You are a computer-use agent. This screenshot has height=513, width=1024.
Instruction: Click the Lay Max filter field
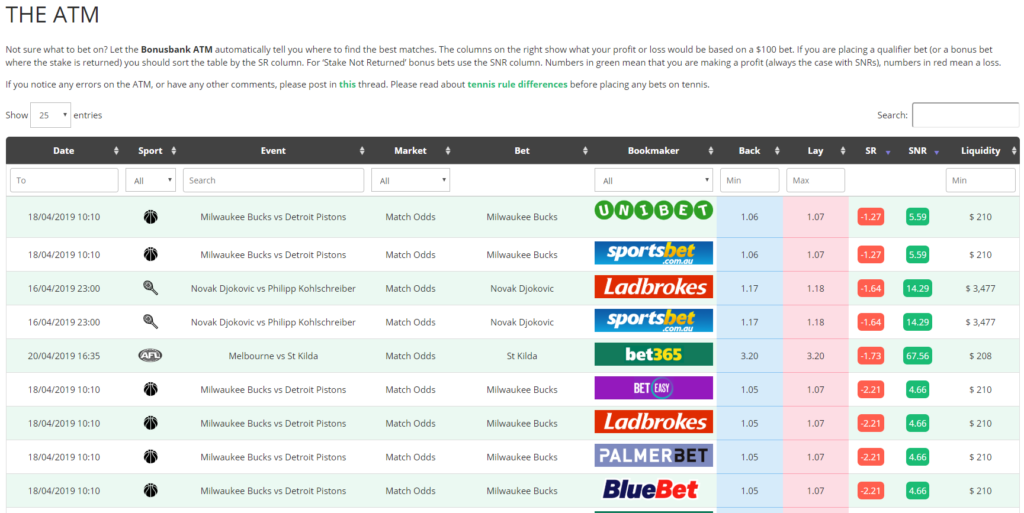click(x=816, y=180)
